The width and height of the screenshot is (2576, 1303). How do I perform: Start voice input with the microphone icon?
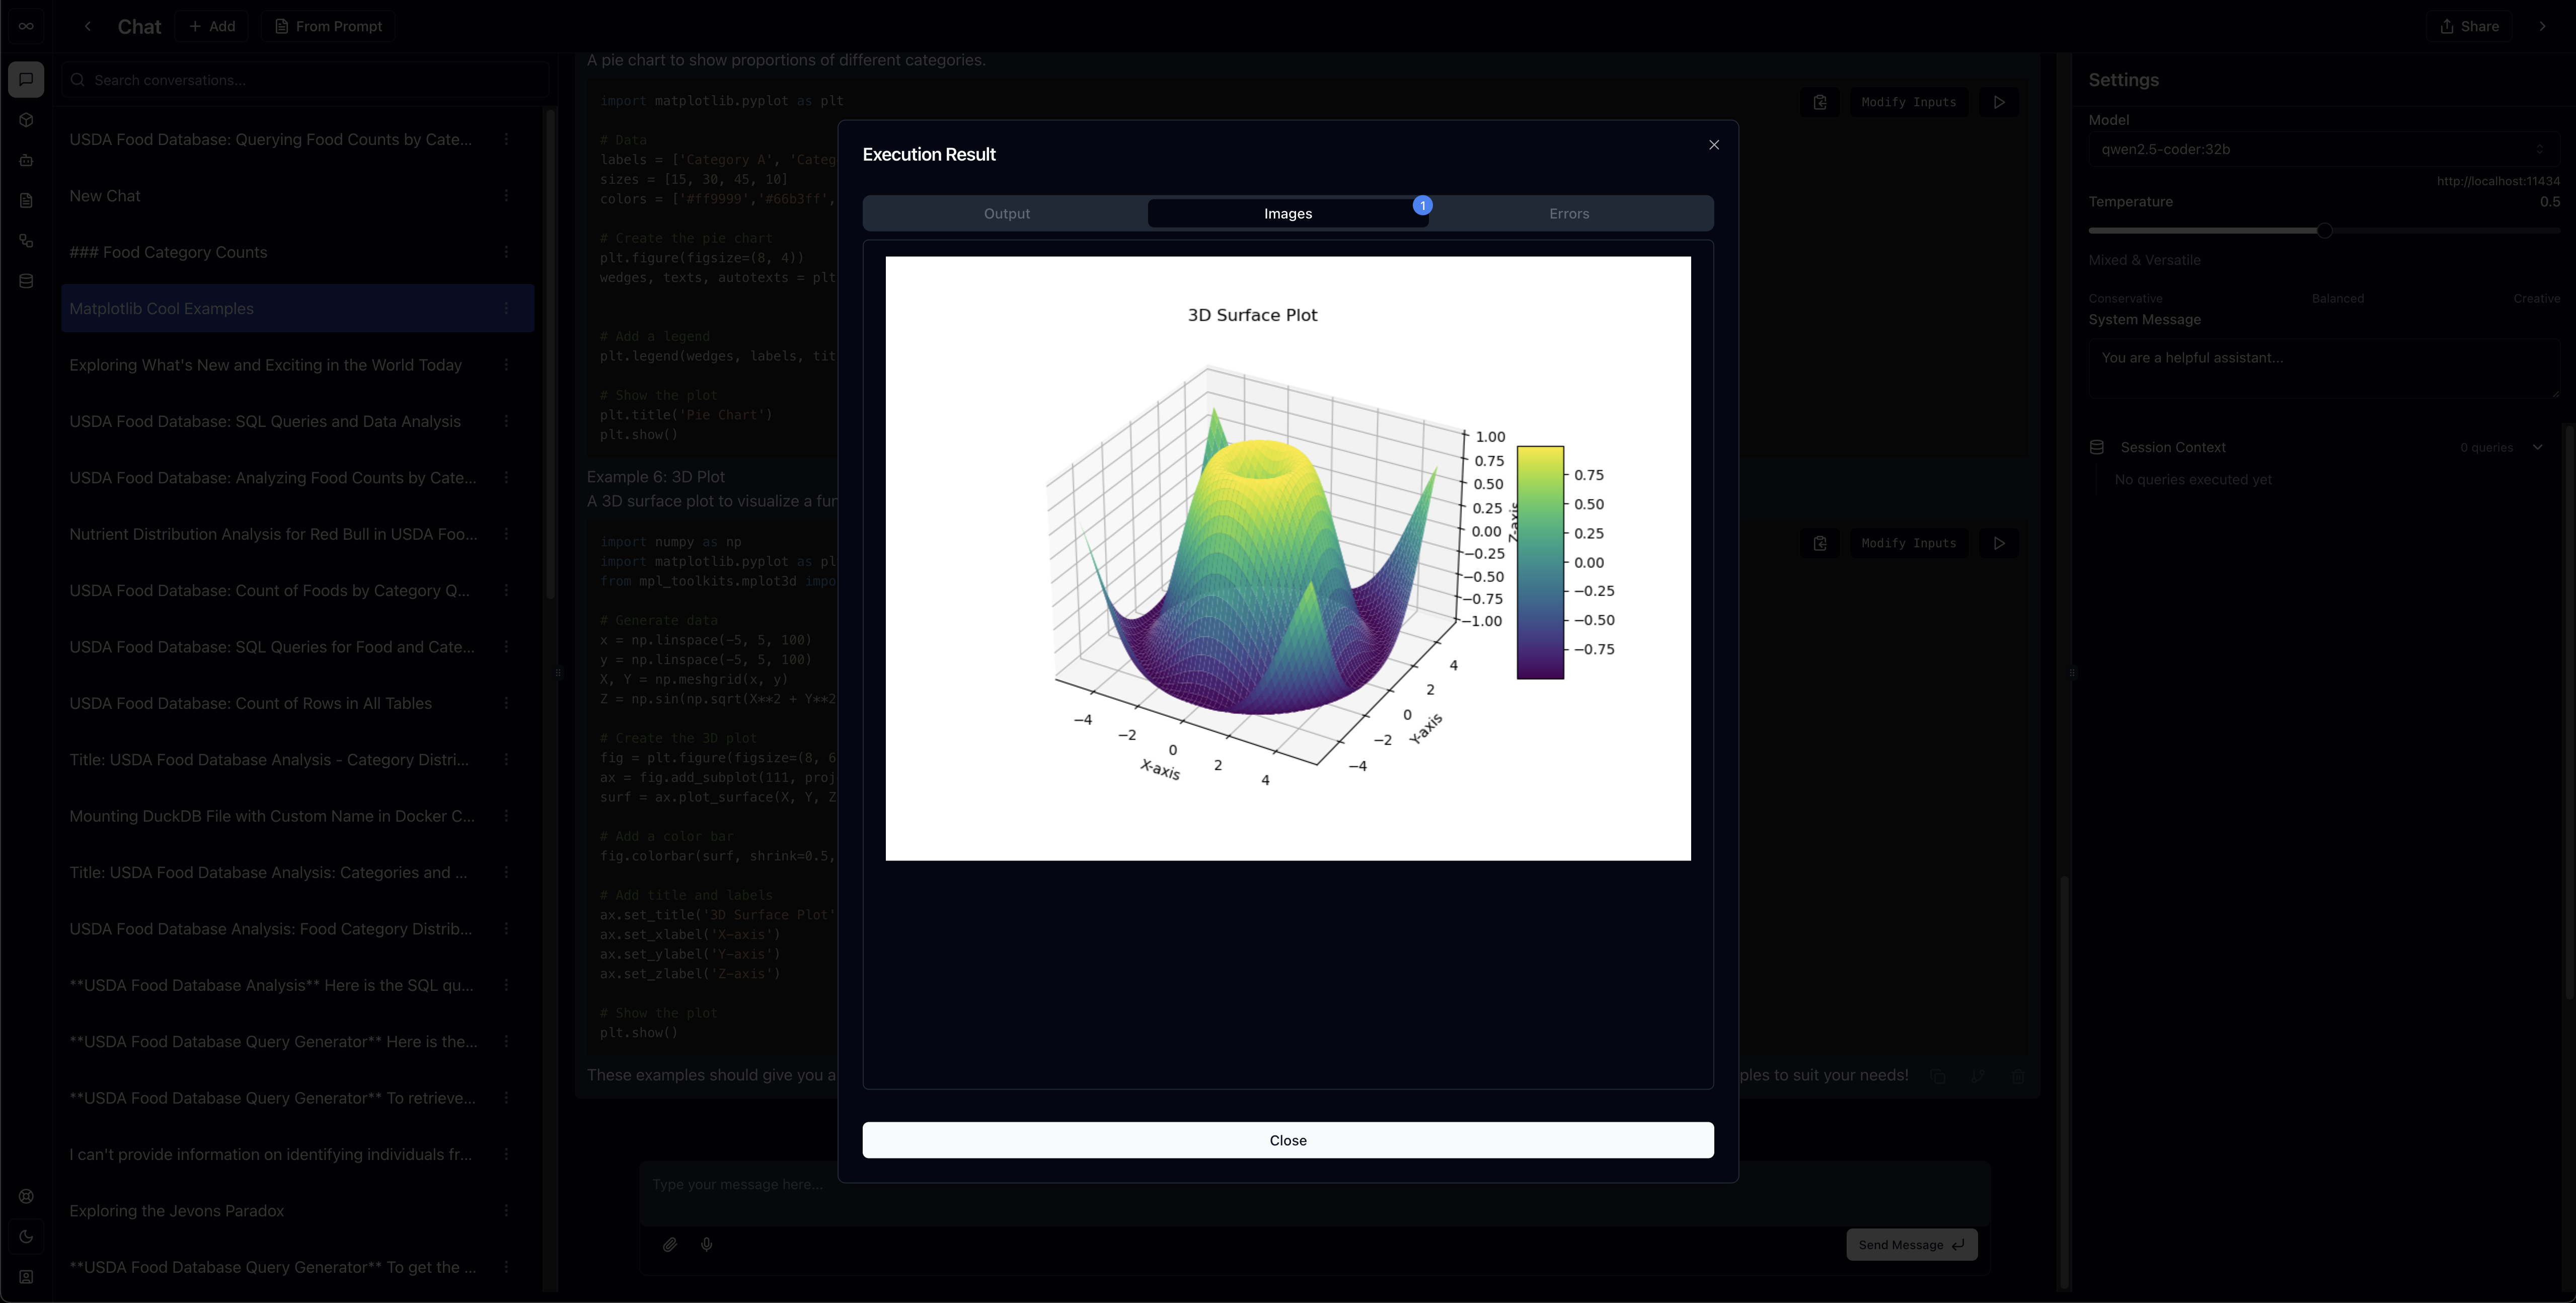(x=707, y=1244)
